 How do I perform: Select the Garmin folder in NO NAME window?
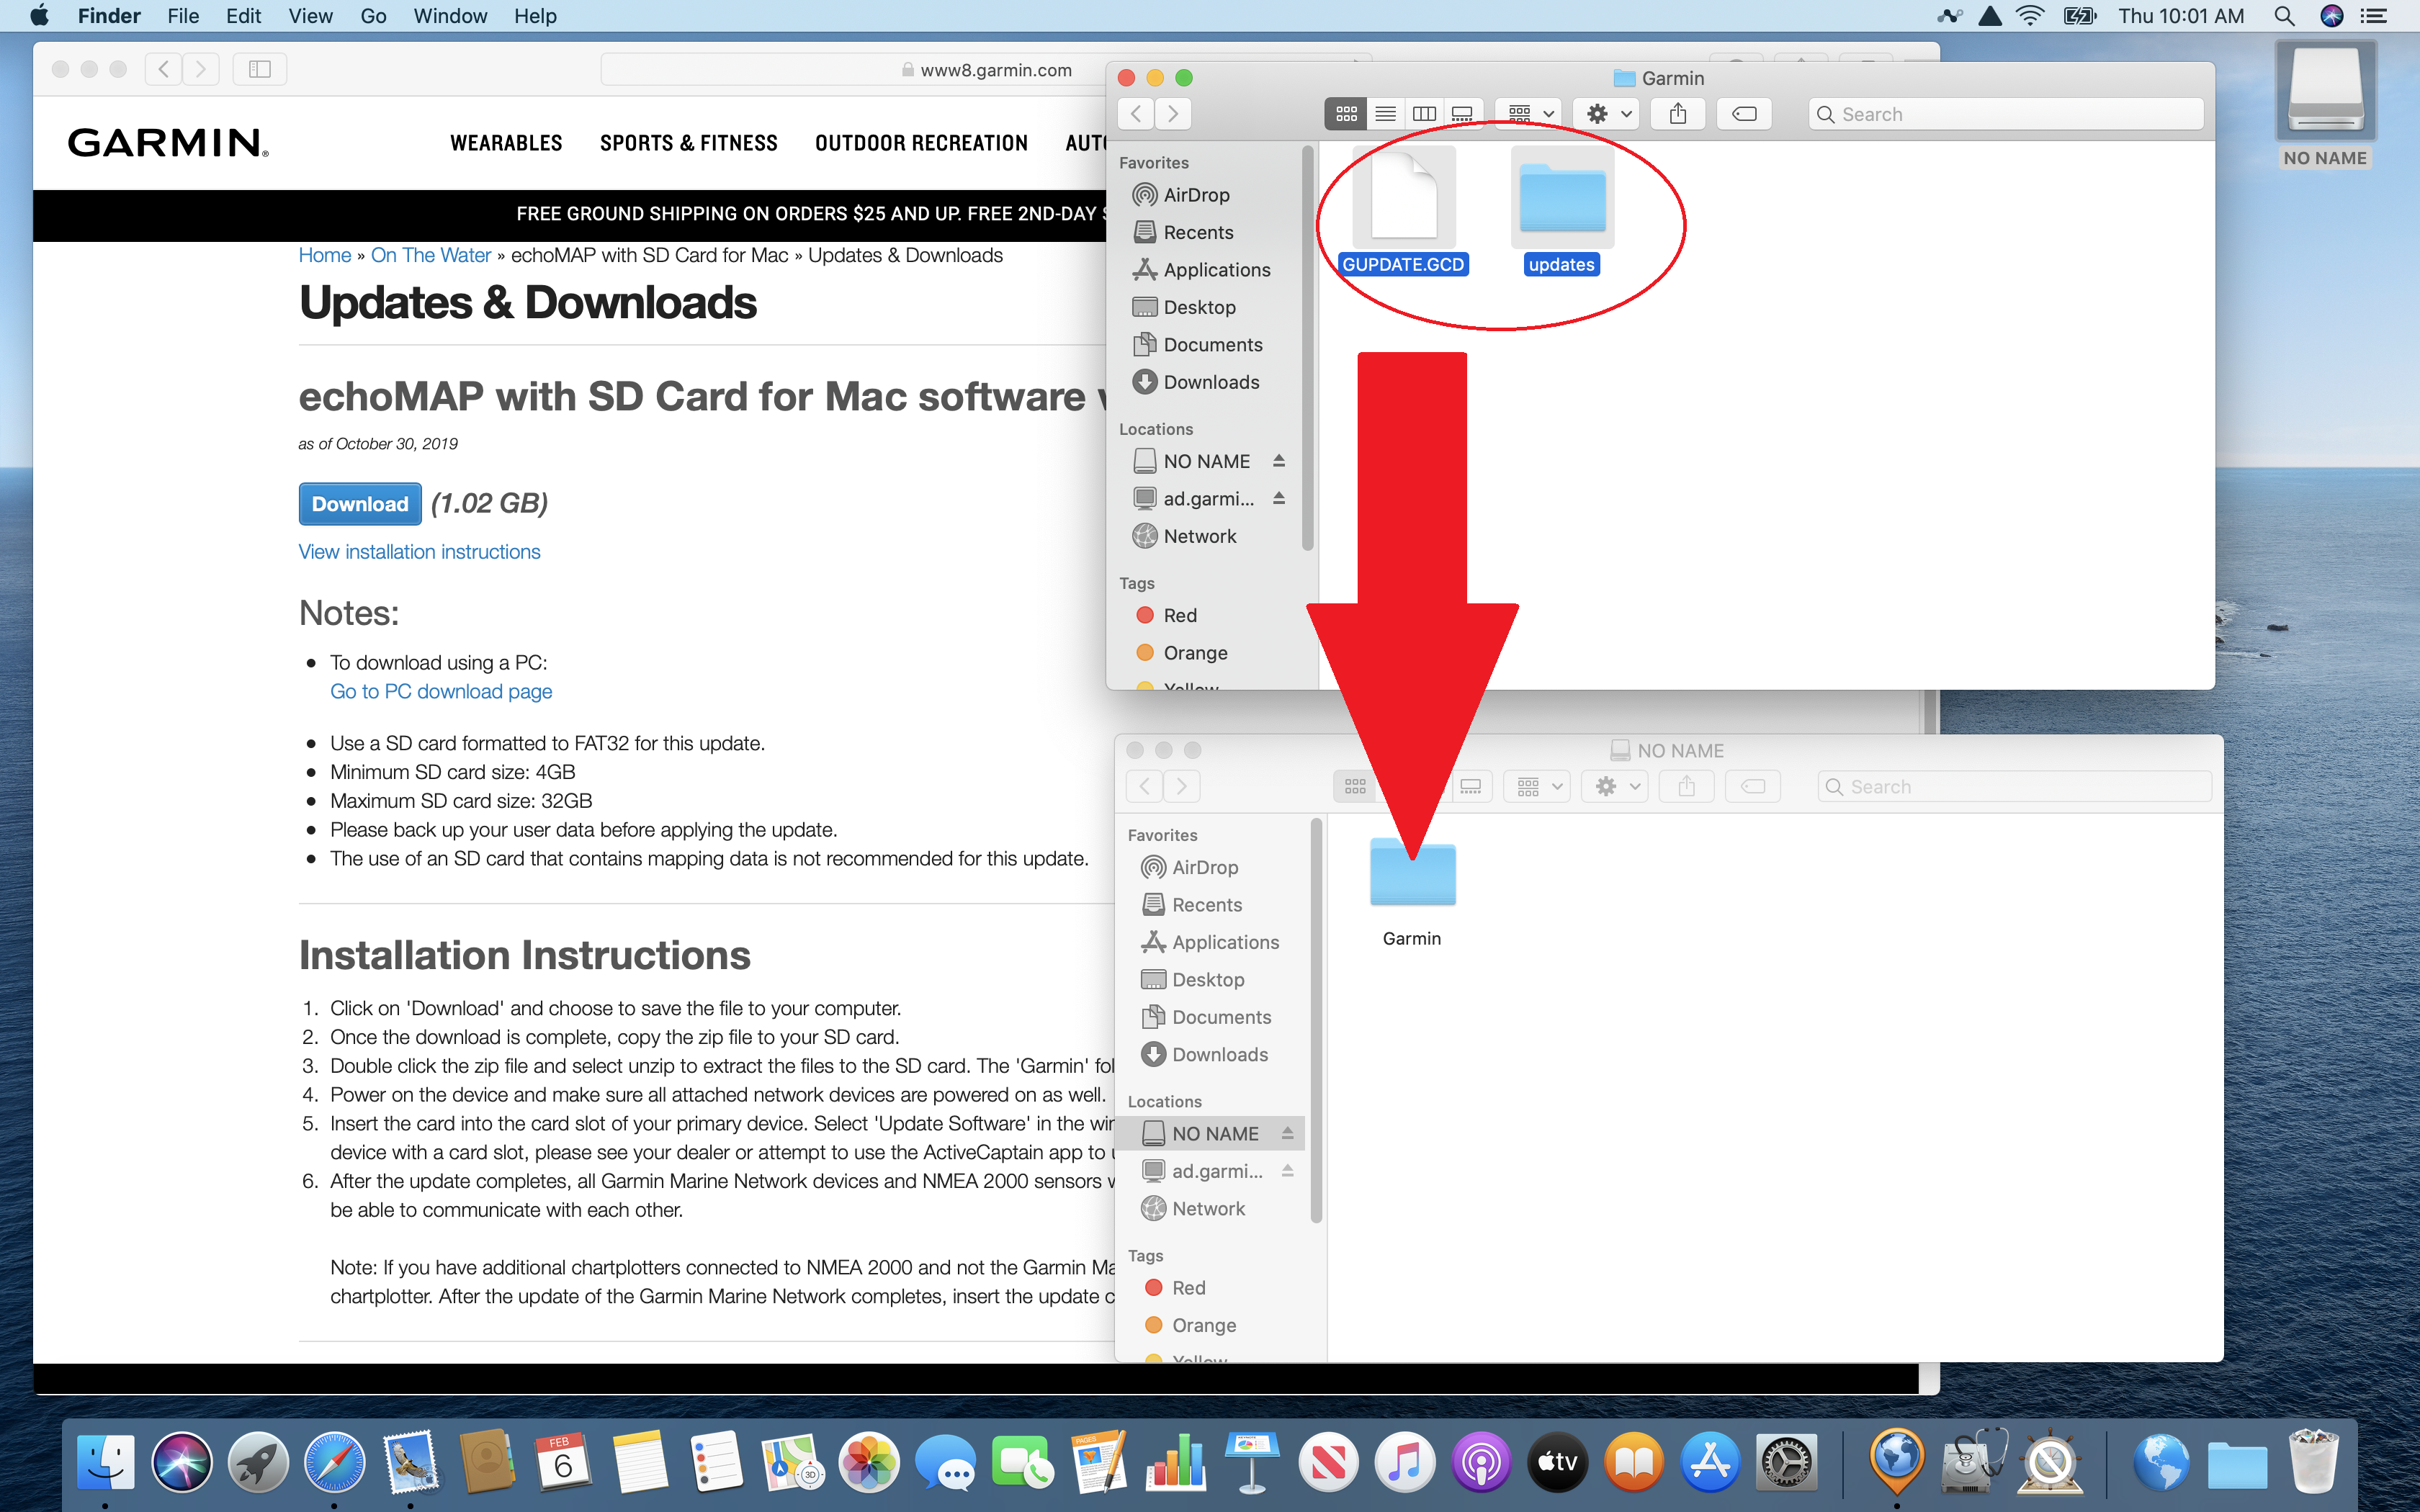click(1412, 891)
